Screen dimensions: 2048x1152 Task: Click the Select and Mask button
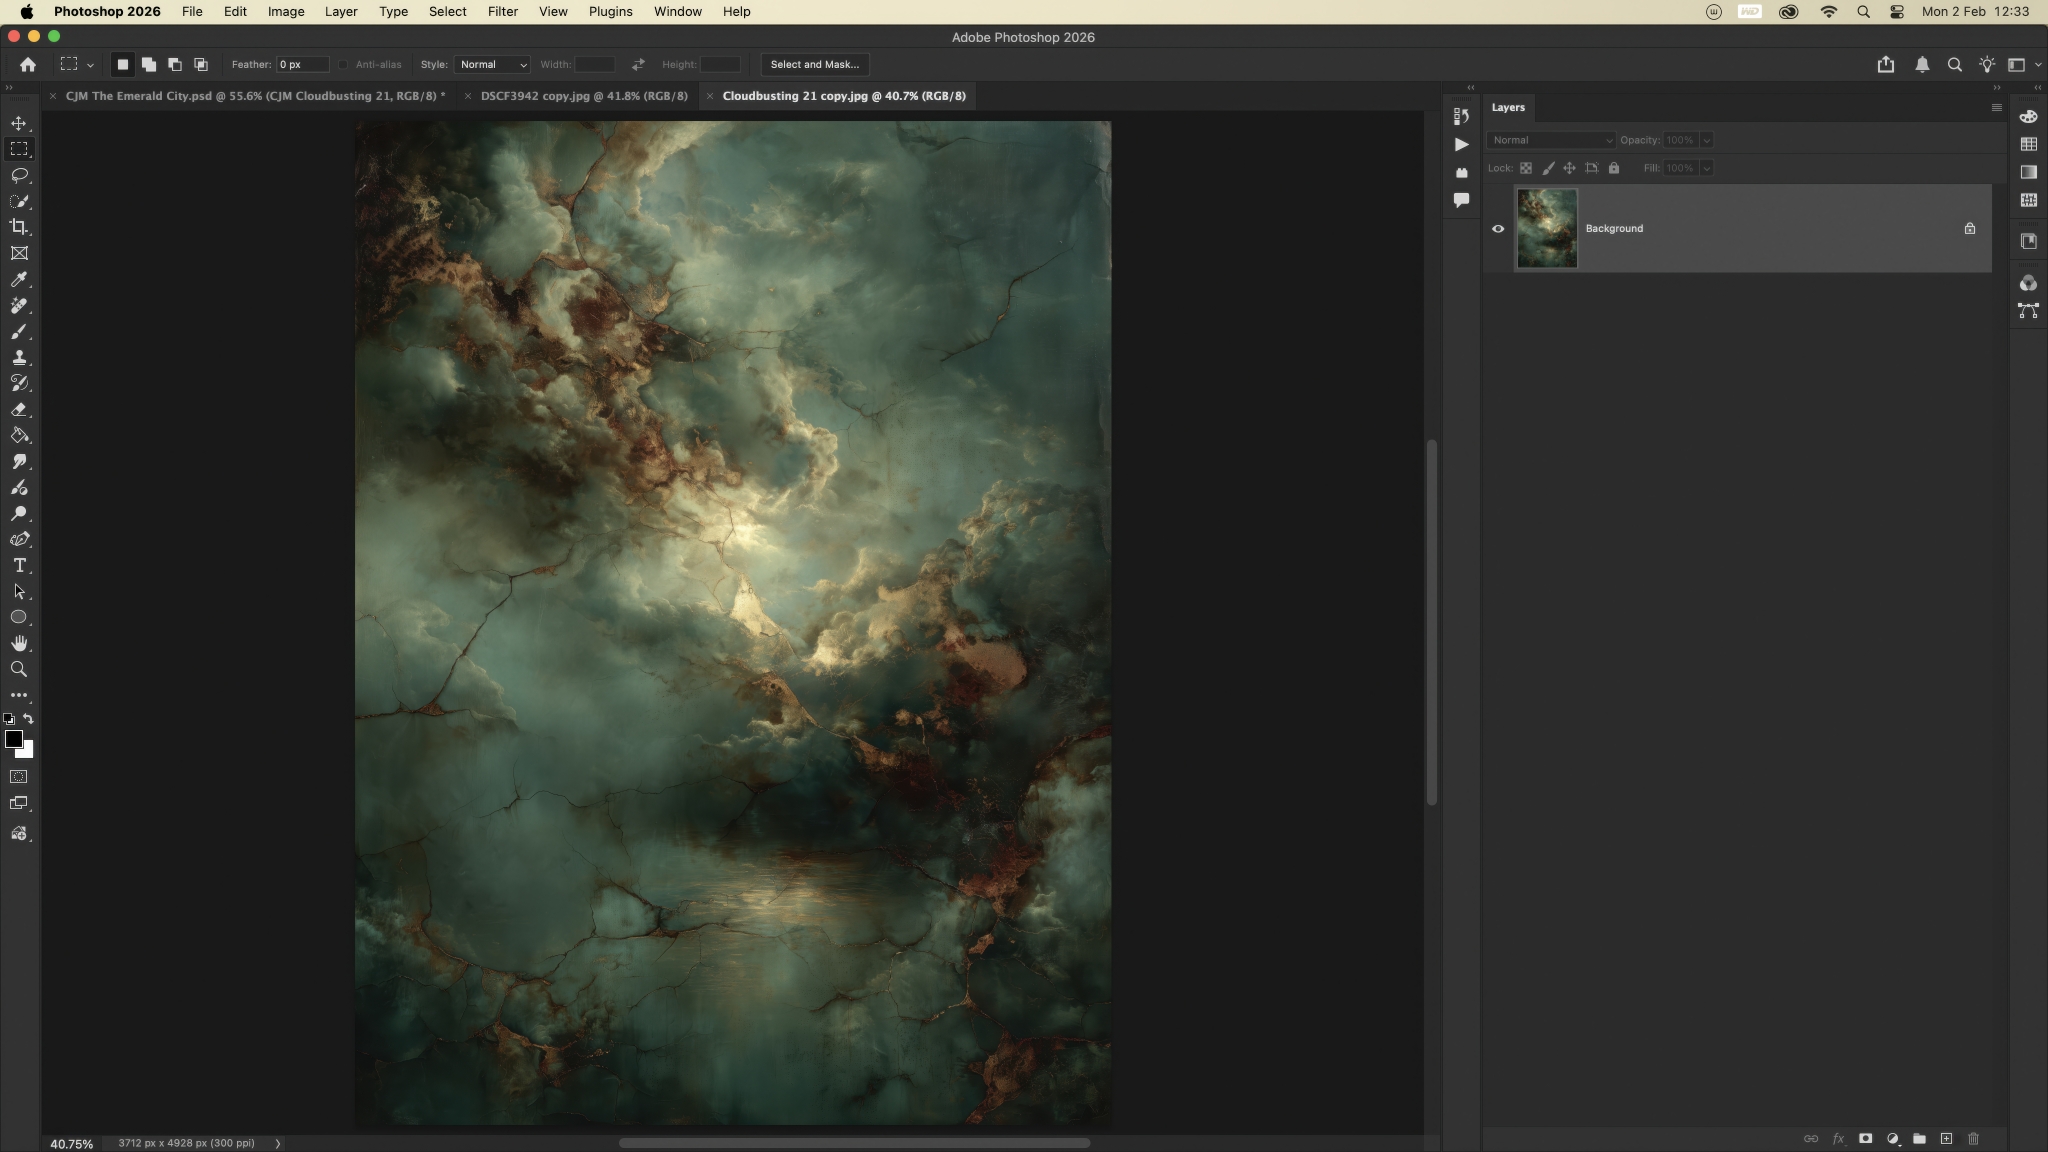814,64
